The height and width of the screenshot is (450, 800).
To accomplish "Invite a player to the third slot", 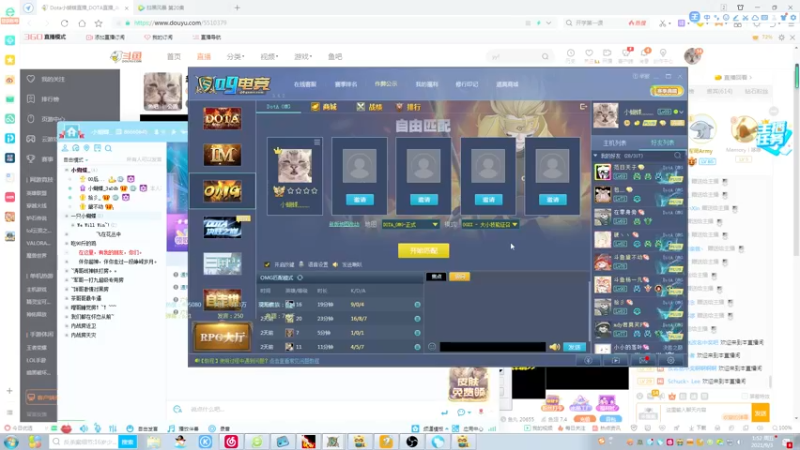I will [x=424, y=199].
